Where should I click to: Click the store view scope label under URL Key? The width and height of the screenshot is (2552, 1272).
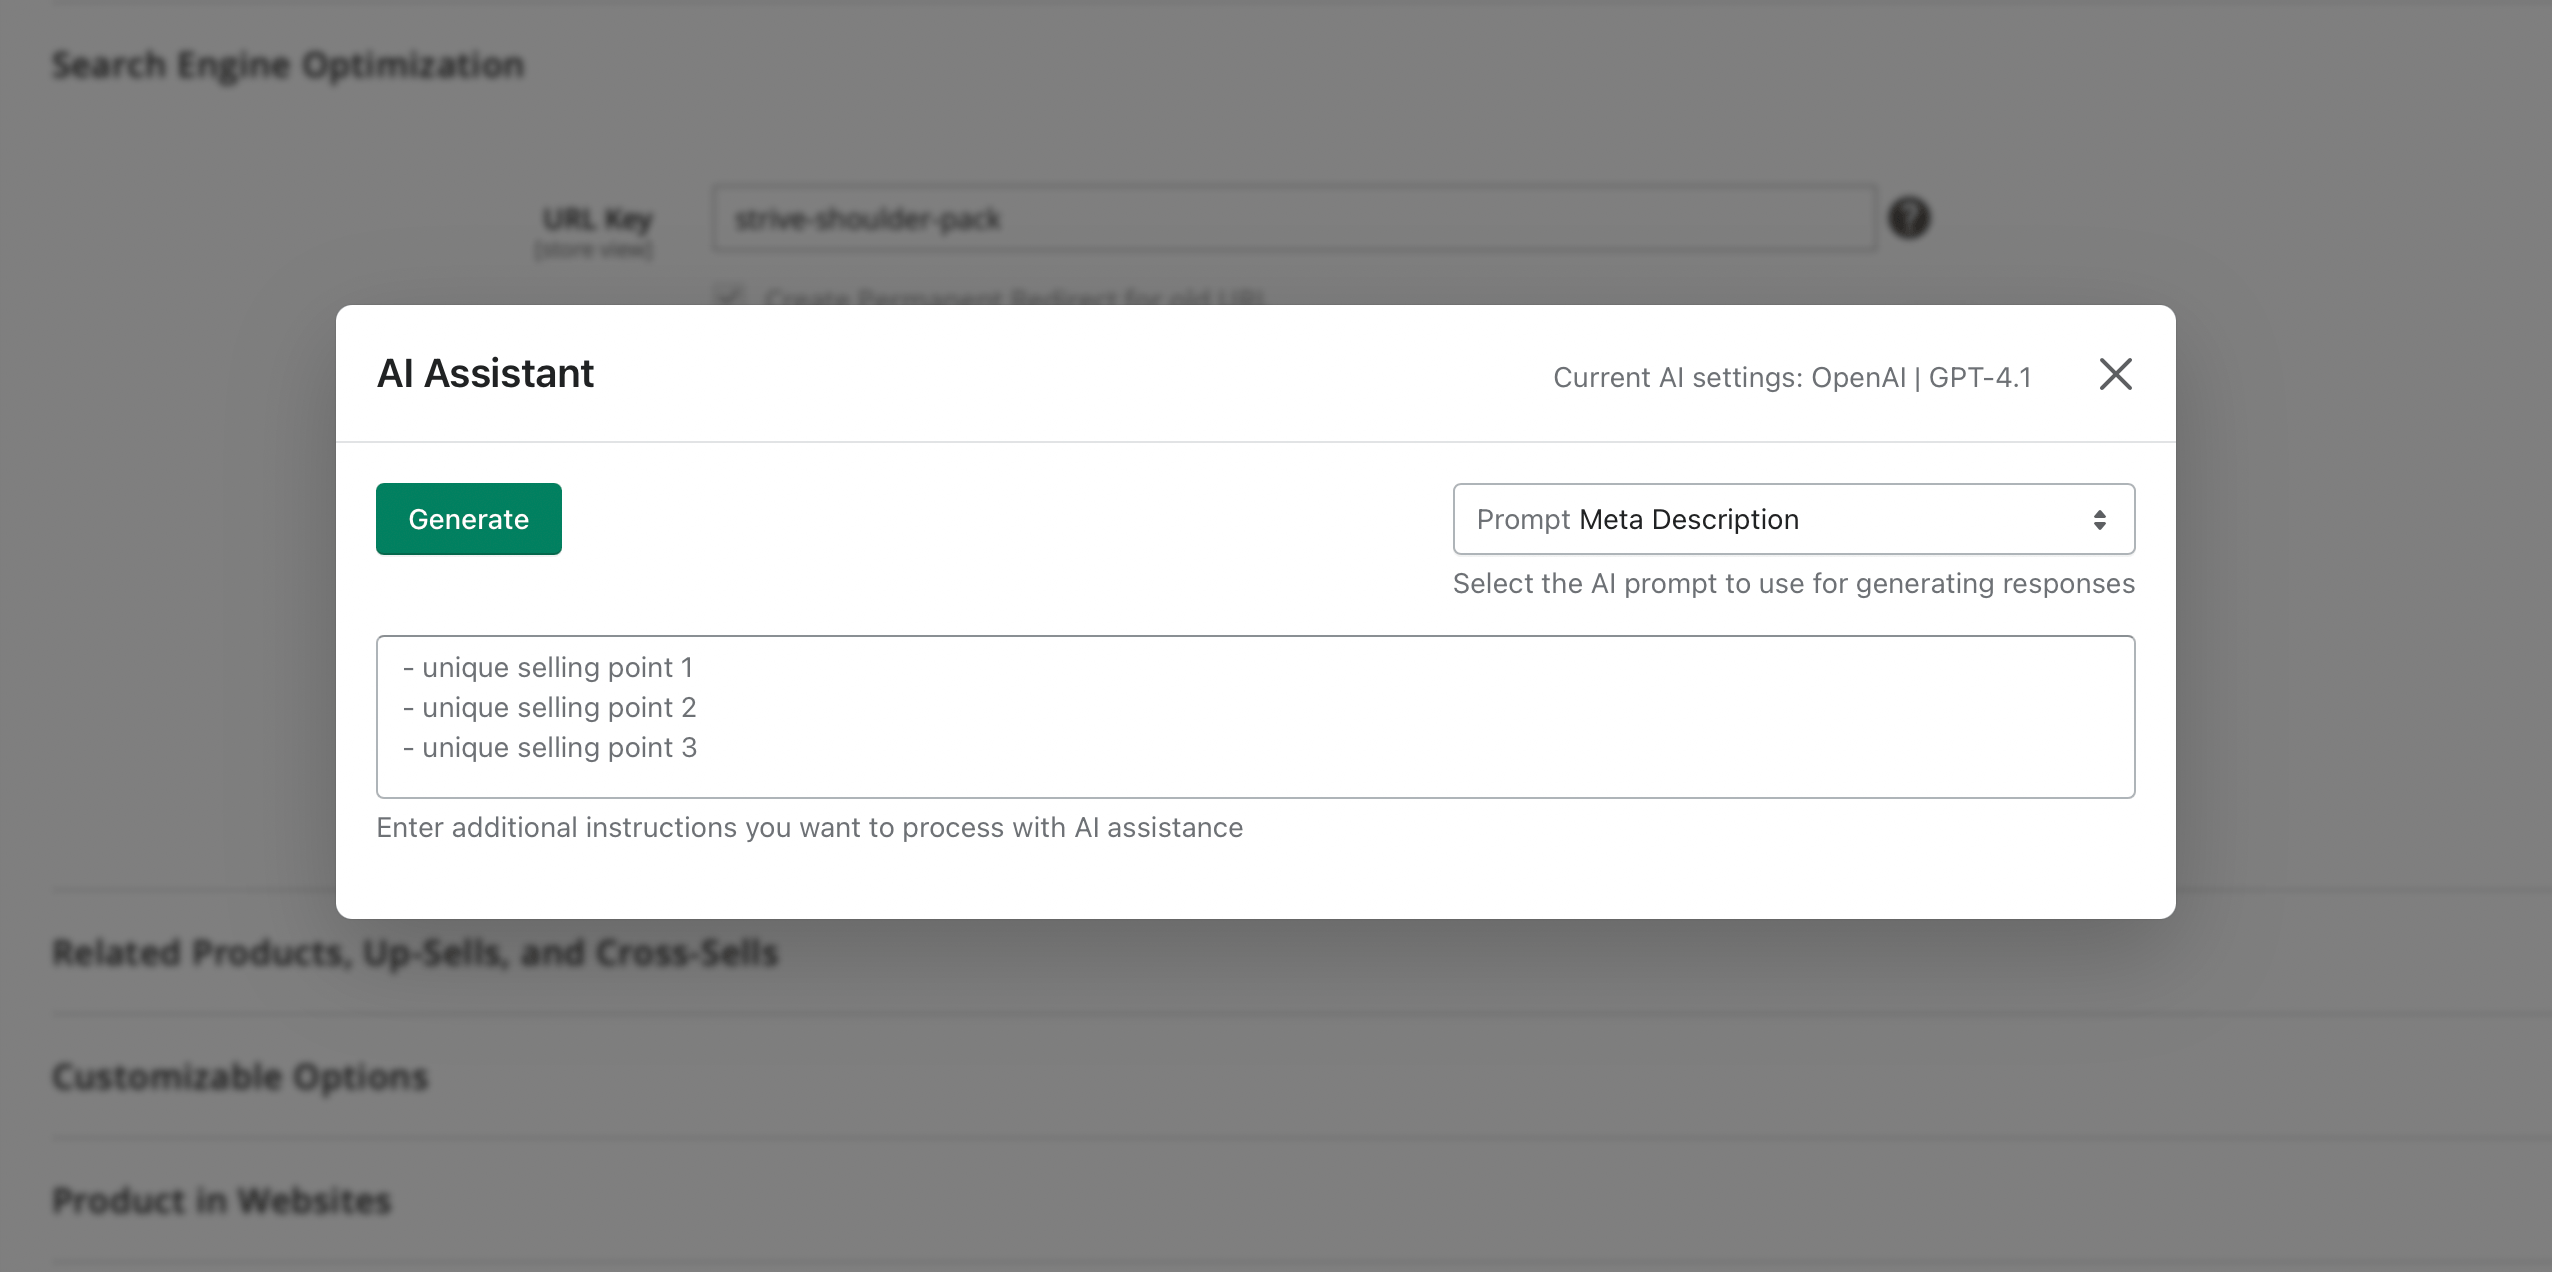click(x=594, y=249)
